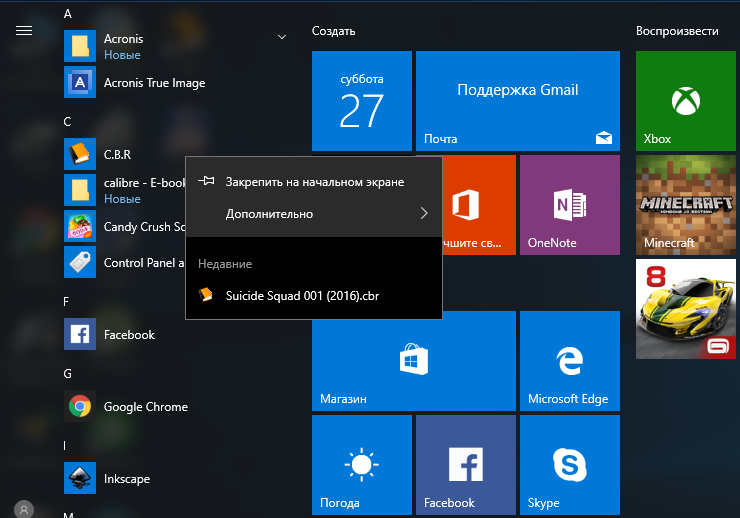Launch Inkscape icon
740x518 pixels.
pos(80,478)
